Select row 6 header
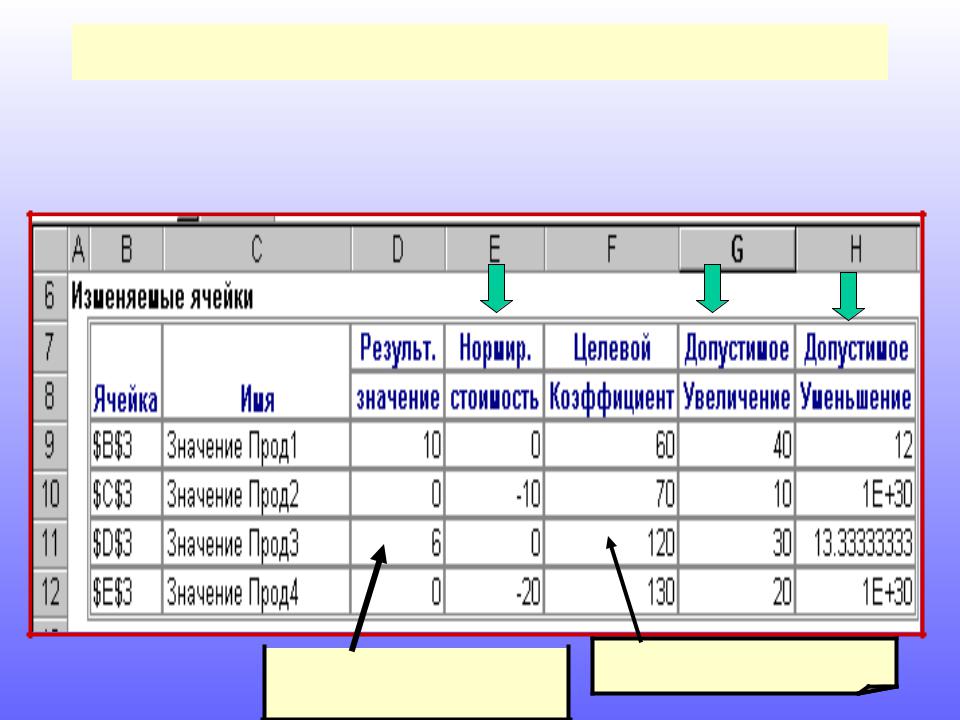This screenshot has width=960, height=720. click(x=50, y=296)
